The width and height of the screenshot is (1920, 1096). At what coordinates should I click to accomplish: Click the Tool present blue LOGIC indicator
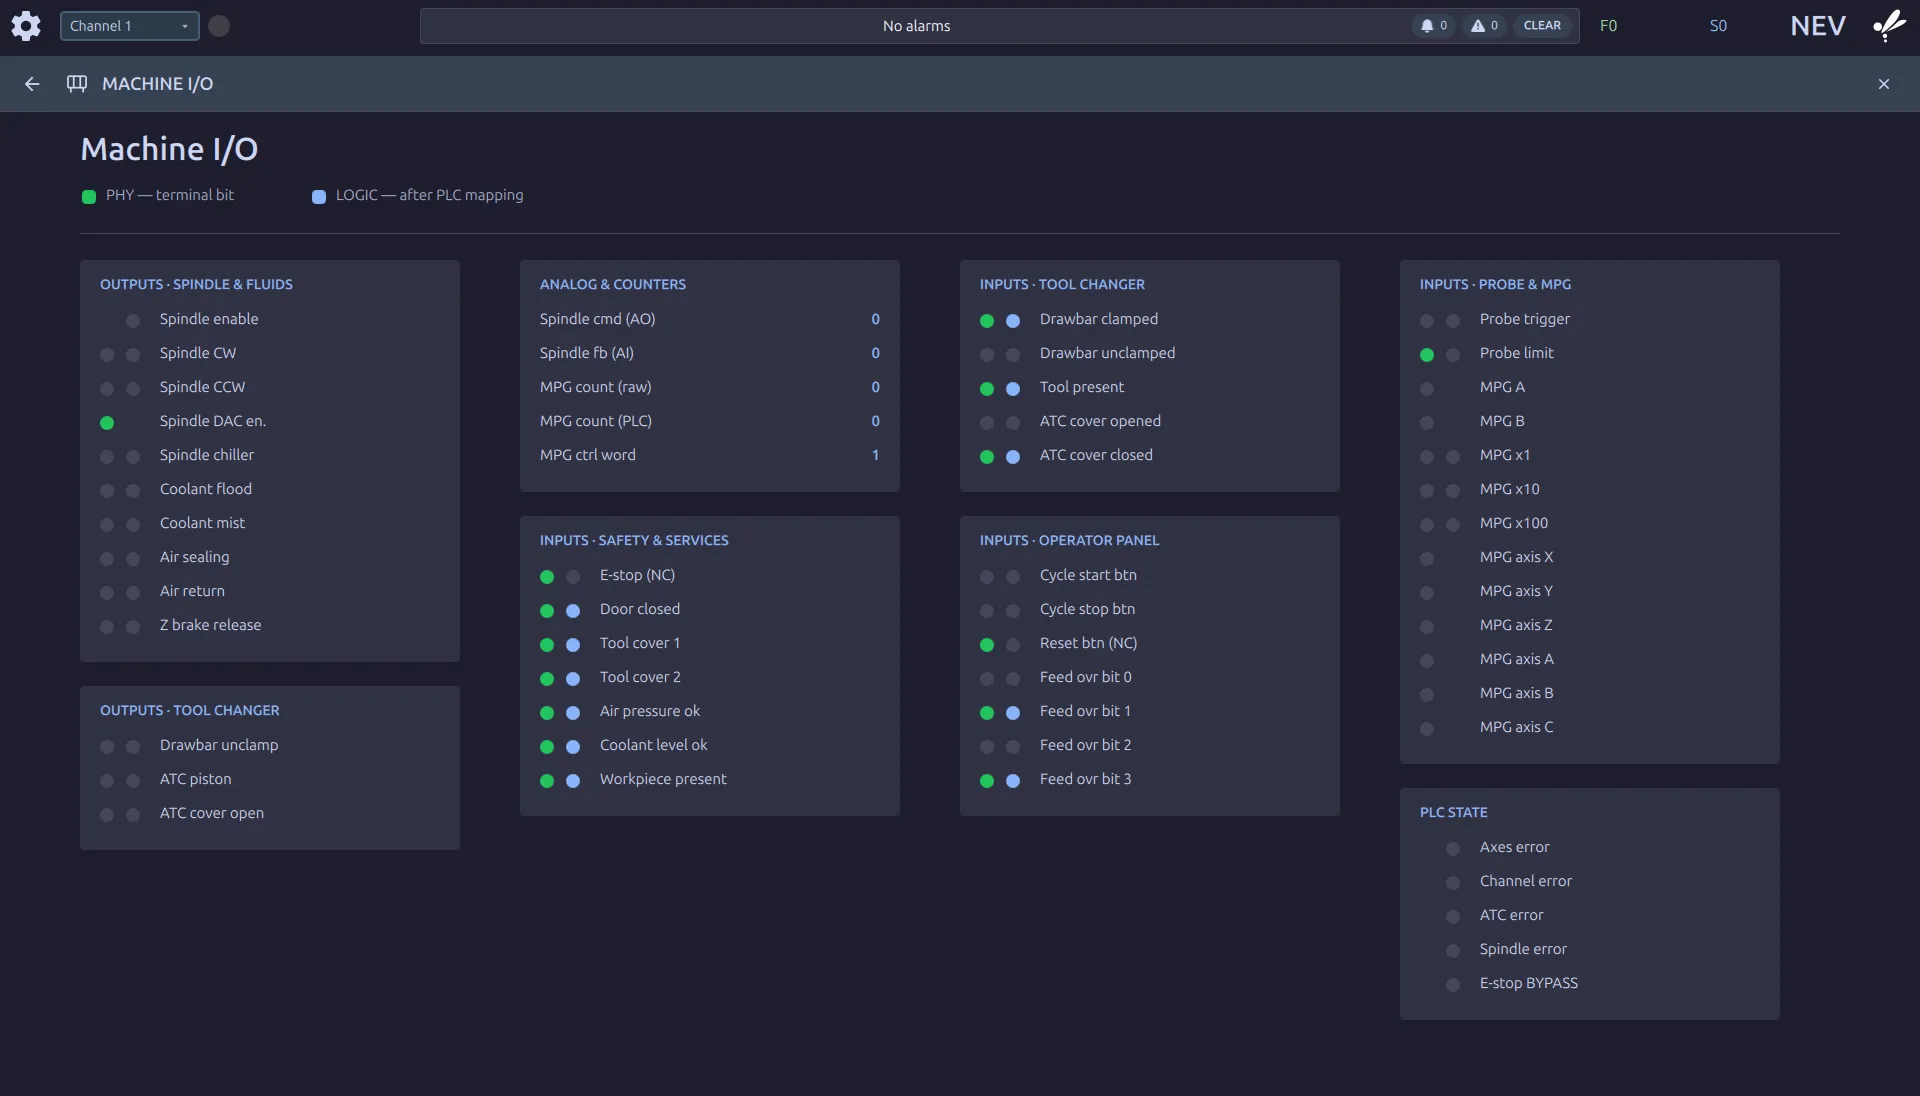(1013, 389)
